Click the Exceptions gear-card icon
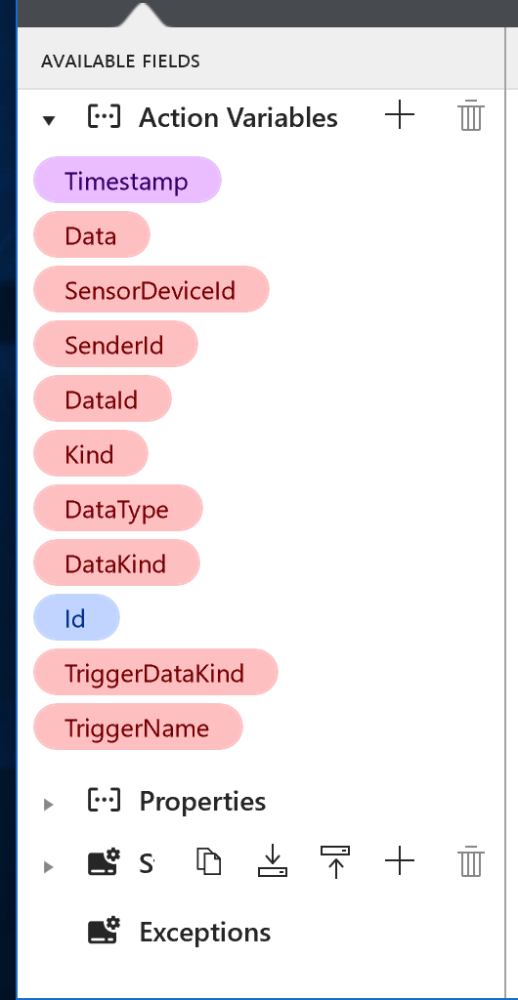Image resolution: width=518 pixels, height=1000 pixels. point(103,930)
